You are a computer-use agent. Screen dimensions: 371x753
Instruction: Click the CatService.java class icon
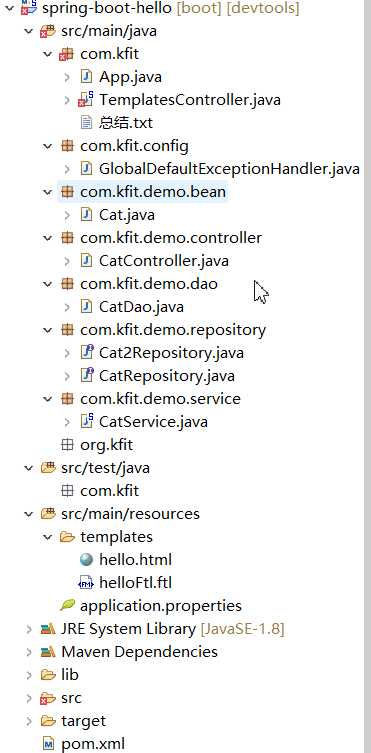point(86,422)
